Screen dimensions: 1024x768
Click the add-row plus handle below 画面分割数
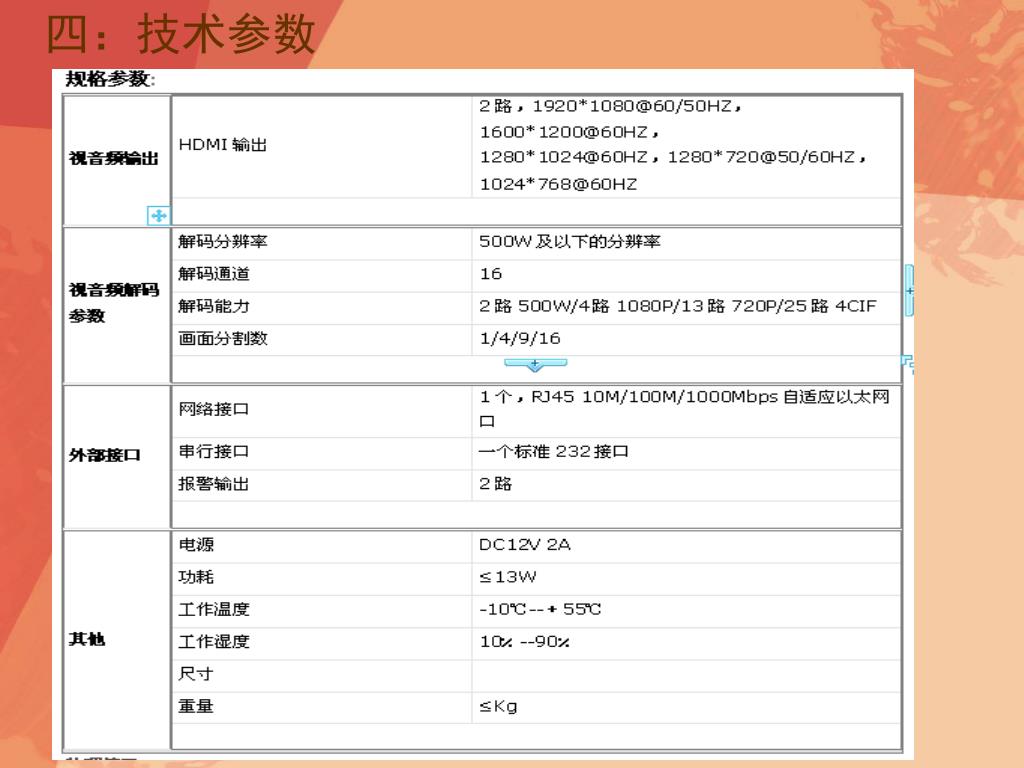click(x=535, y=365)
